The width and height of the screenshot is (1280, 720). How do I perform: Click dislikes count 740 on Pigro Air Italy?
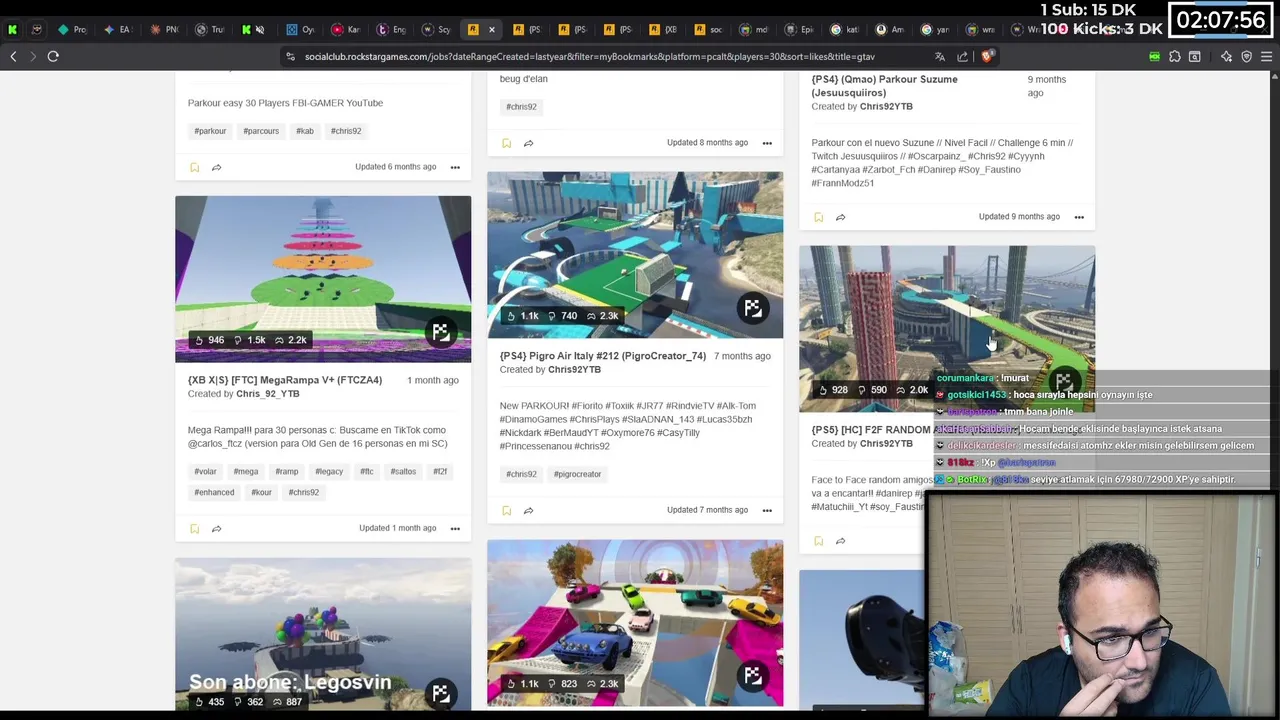(x=563, y=316)
